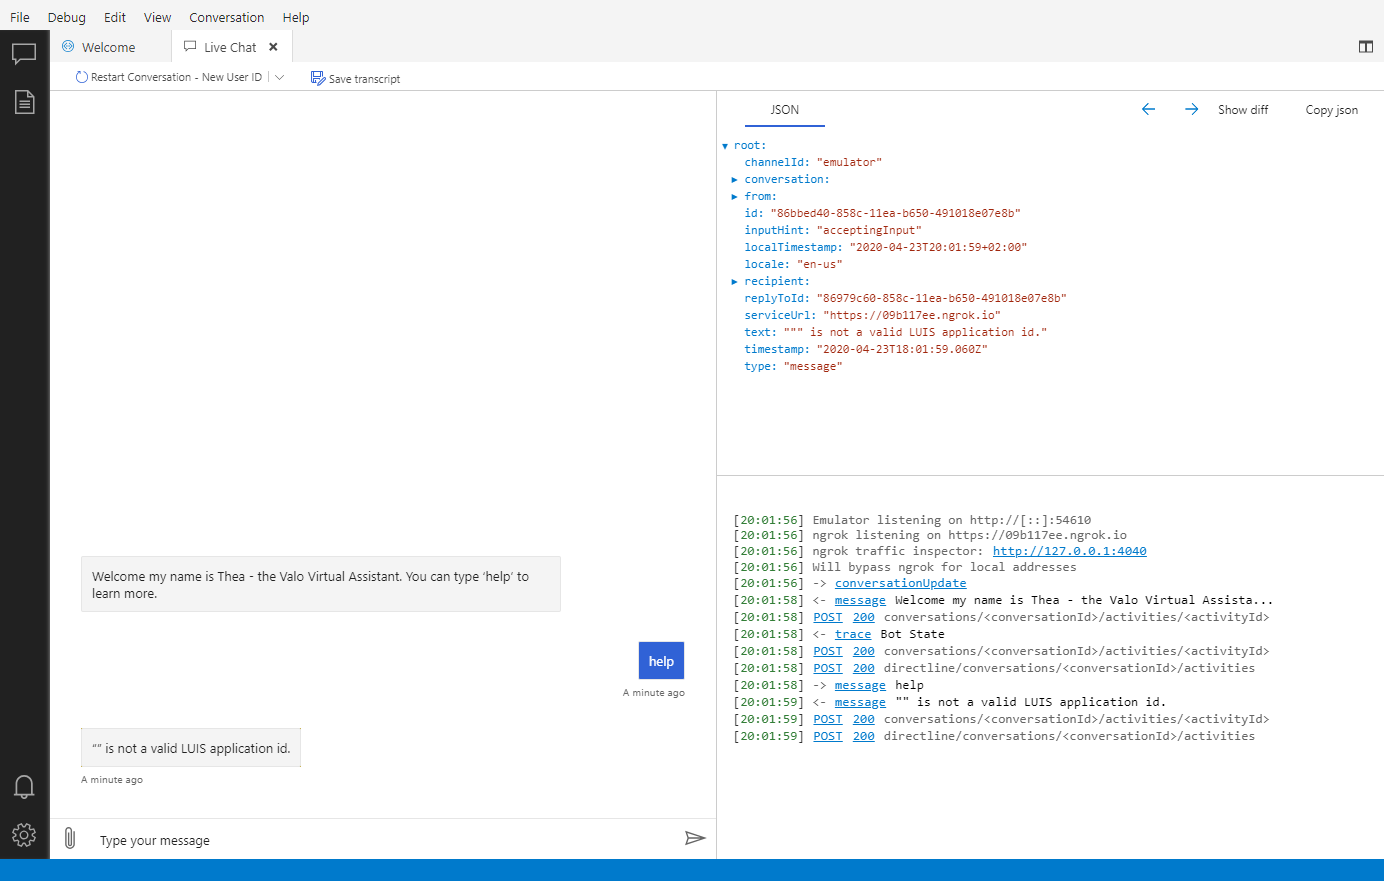
Task: Click the back navigation arrow in JSON panel
Action: coord(1148,109)
